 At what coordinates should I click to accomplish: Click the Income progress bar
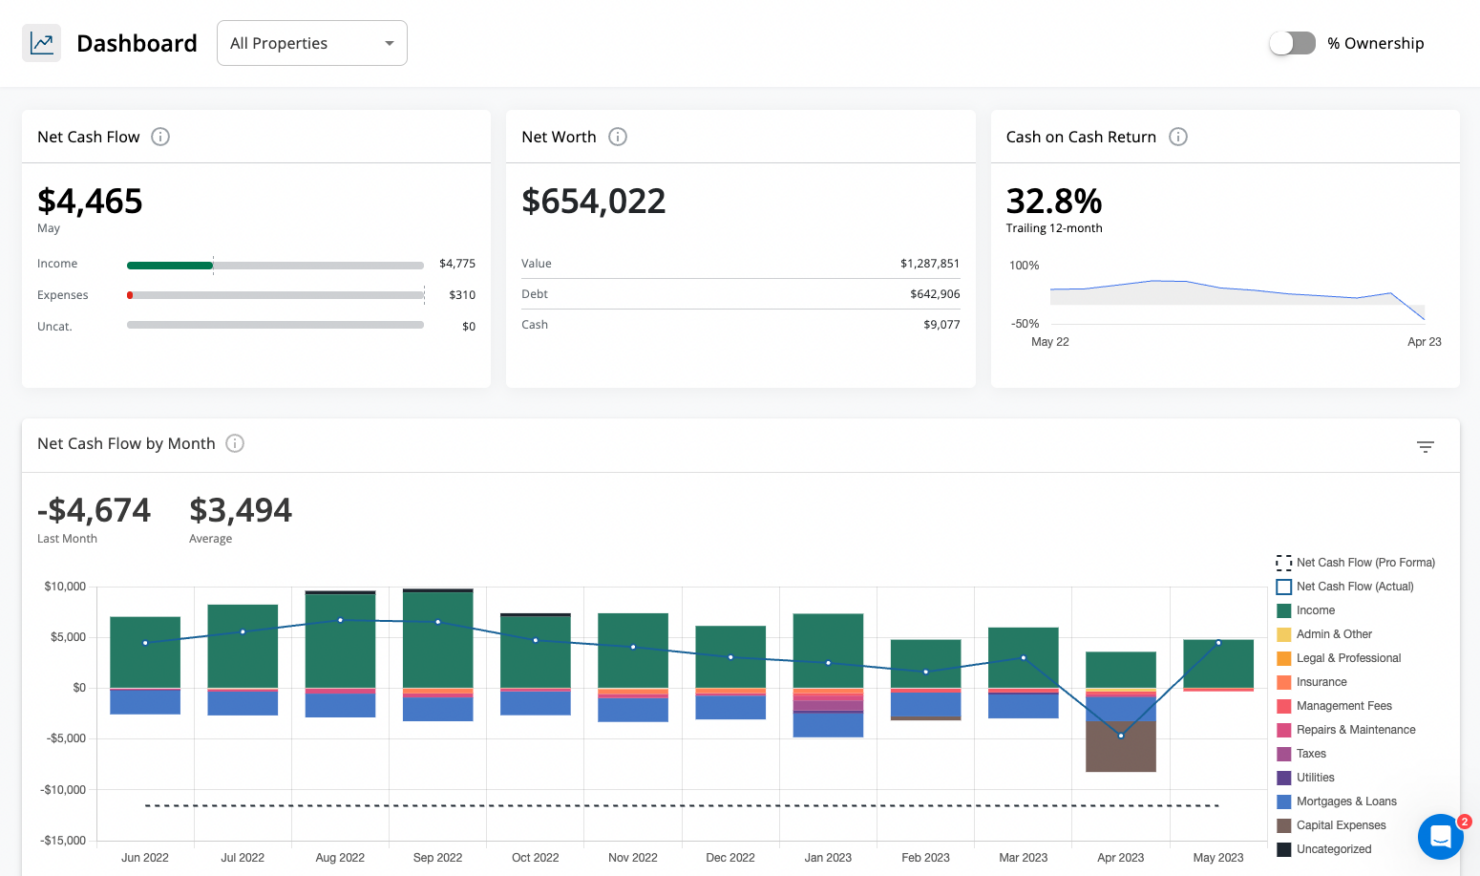click(x=275, y=264)
